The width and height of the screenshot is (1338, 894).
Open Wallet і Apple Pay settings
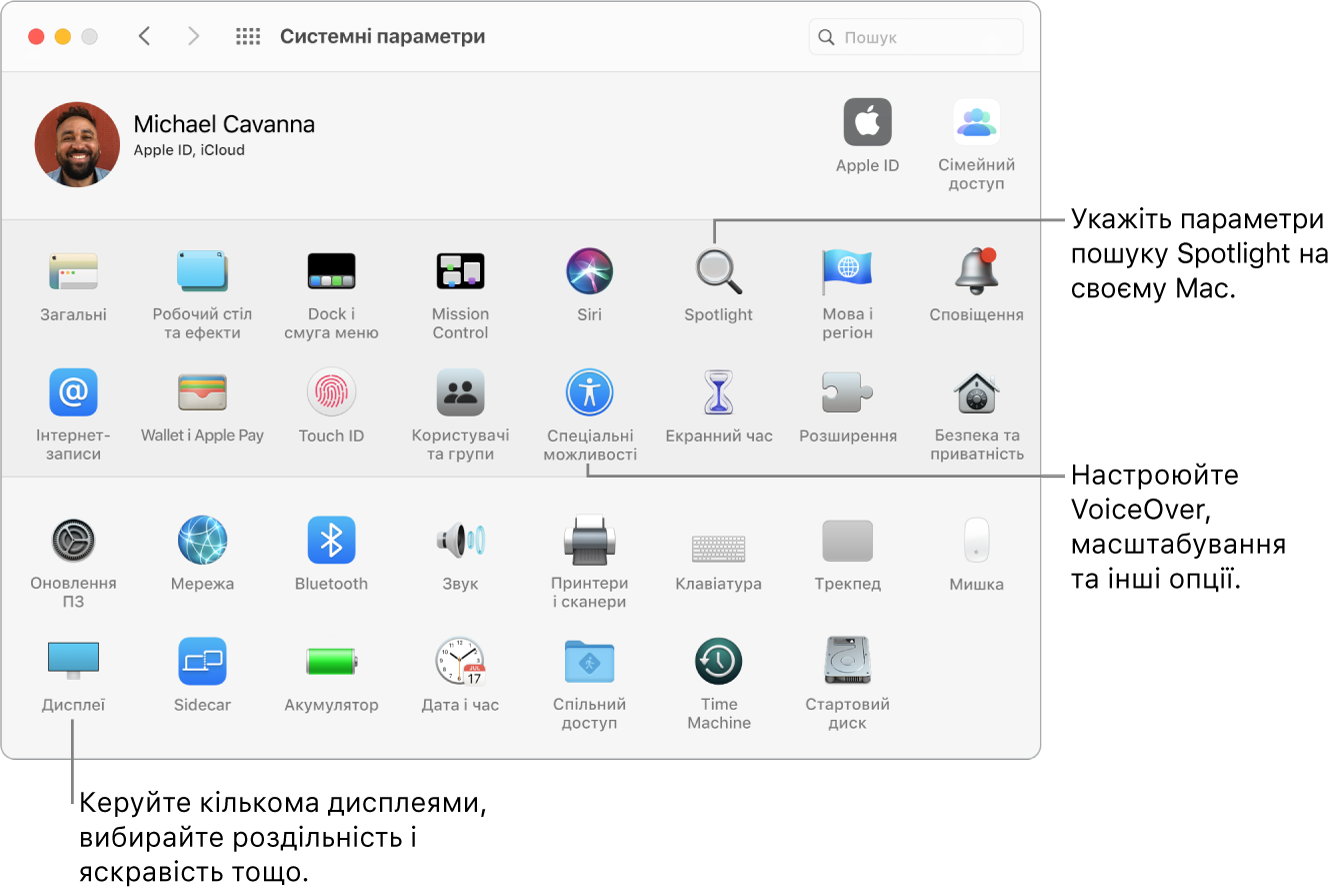[x=202, y=392]
